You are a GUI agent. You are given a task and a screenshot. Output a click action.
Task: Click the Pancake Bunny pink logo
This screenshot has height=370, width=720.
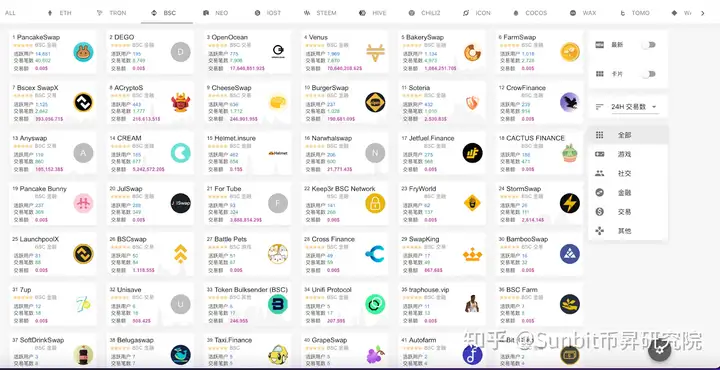[83, 203]
